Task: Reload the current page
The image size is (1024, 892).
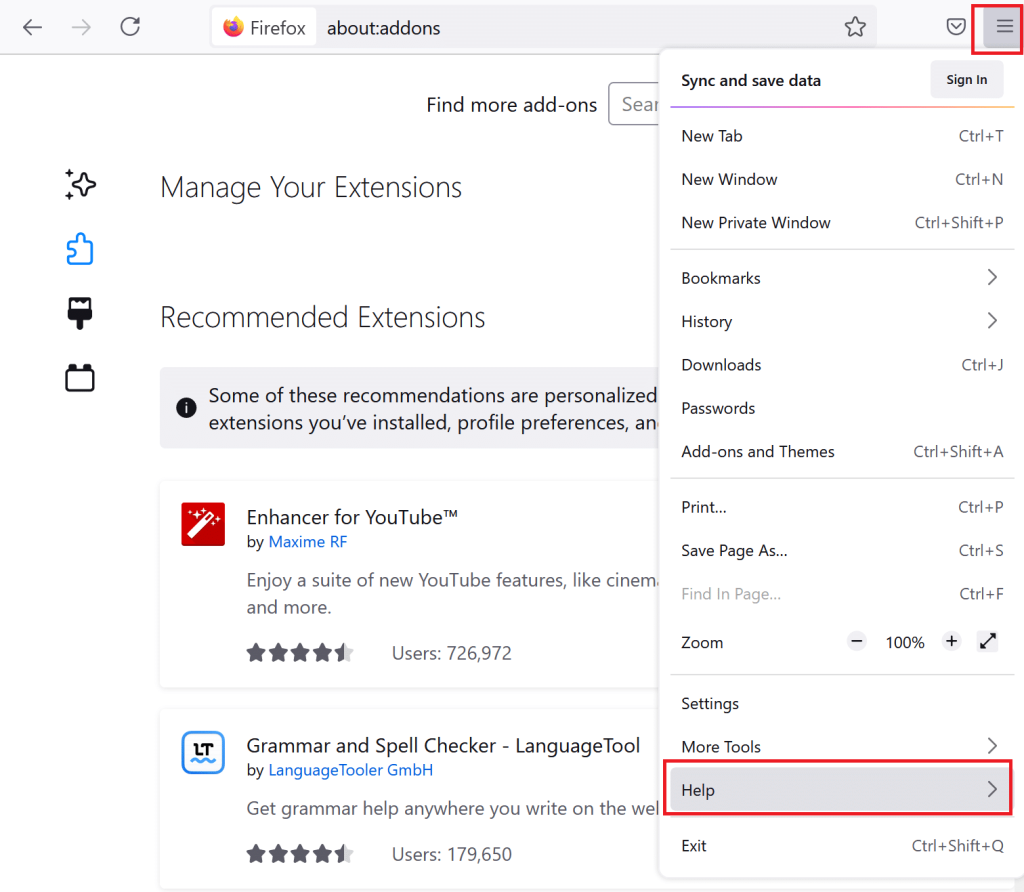Action: pos(130,27)
